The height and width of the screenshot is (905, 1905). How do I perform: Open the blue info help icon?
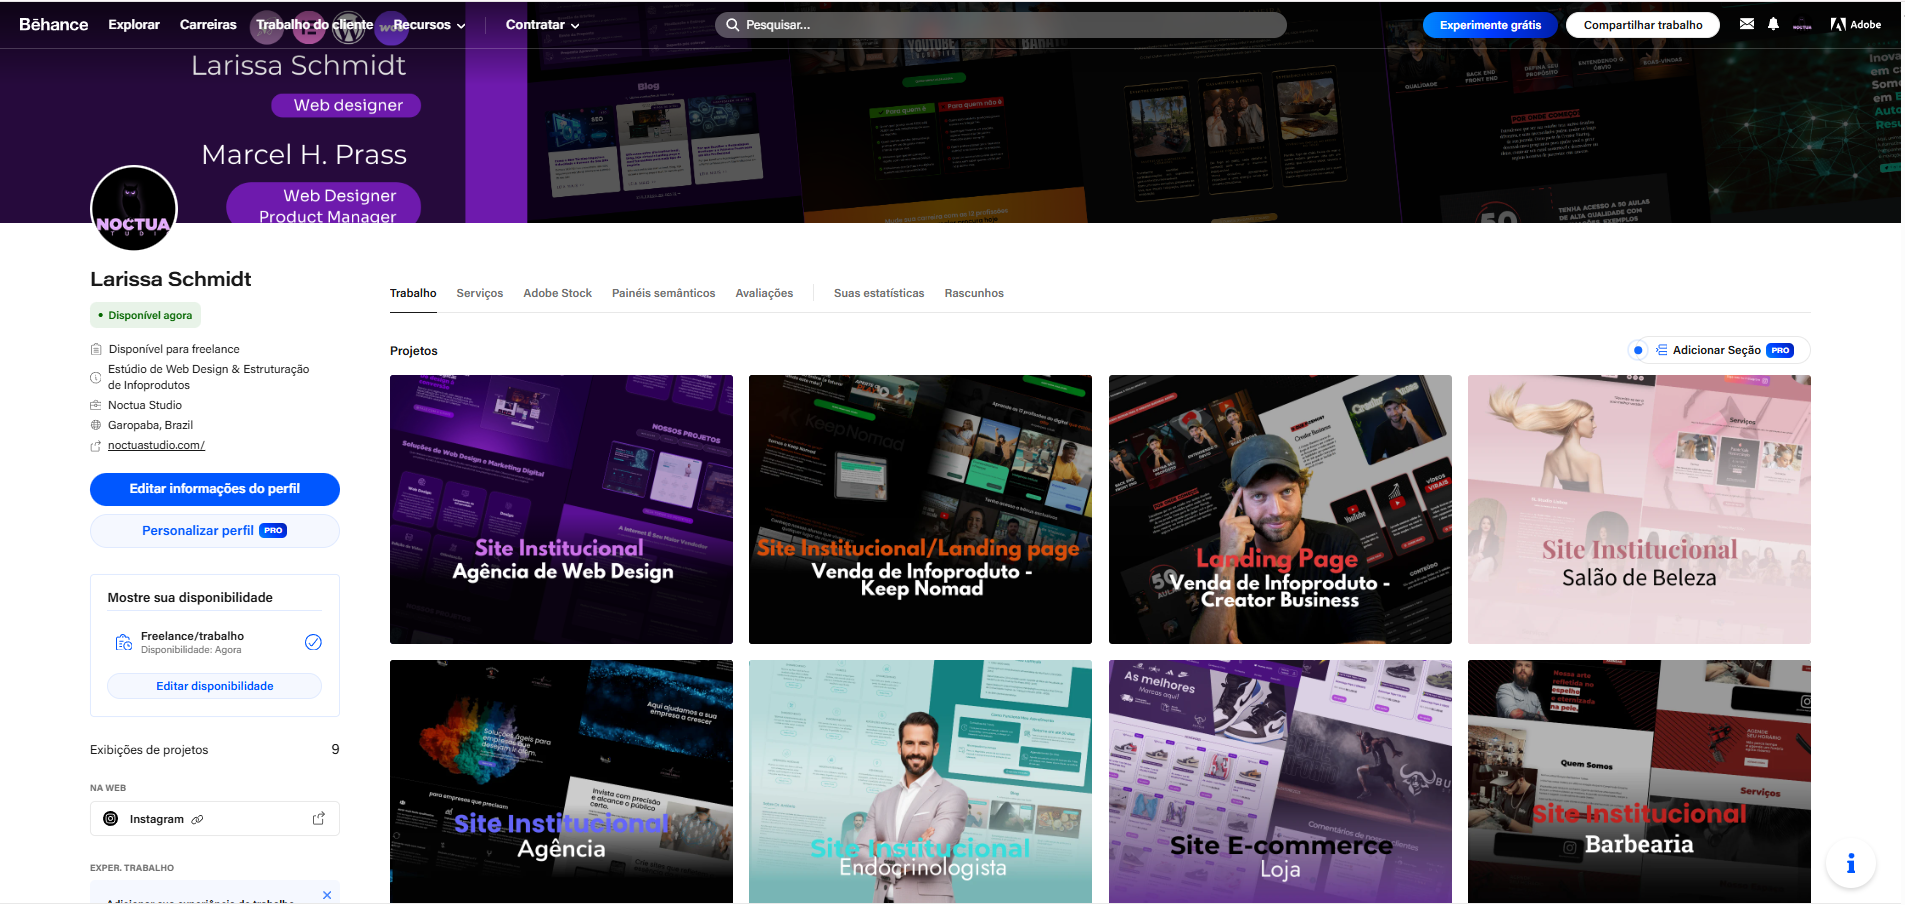coord(1850,863)
